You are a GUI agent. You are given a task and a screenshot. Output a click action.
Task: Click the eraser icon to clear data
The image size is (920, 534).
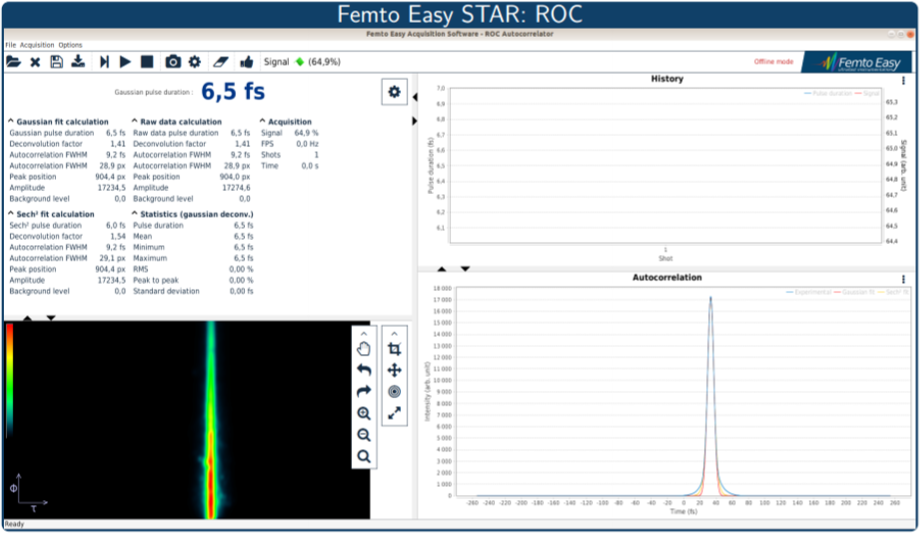coord(222,62)
